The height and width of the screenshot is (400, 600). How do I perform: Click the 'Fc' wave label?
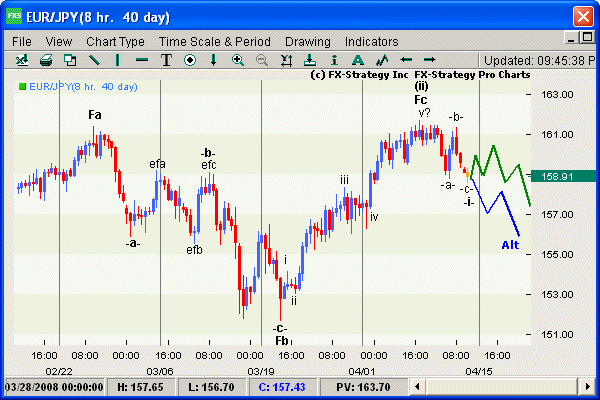click(421, 100)
